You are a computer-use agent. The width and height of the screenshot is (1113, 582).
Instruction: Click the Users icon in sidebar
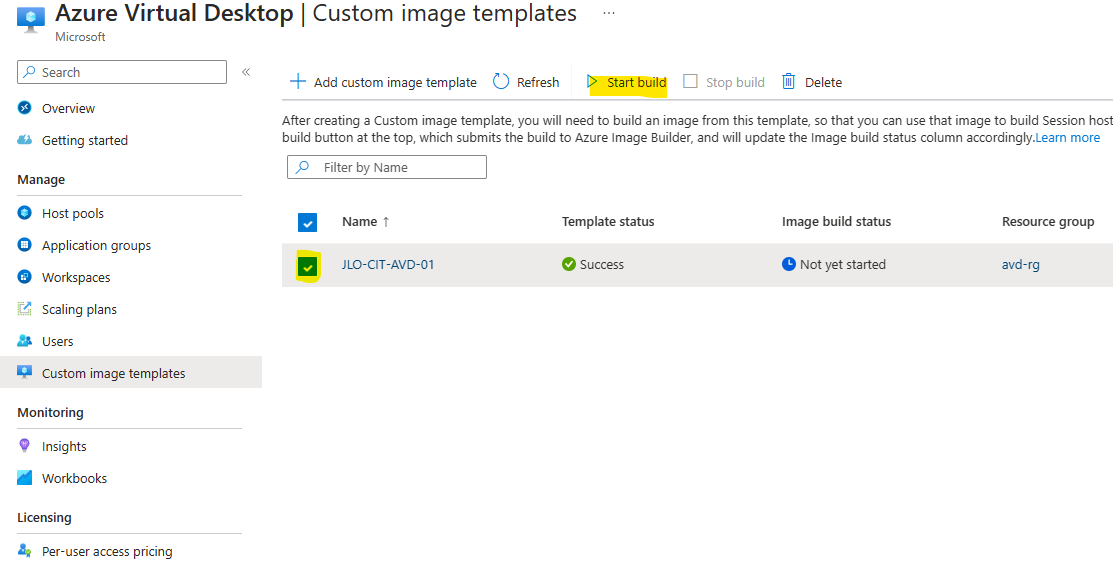[25, 341]
